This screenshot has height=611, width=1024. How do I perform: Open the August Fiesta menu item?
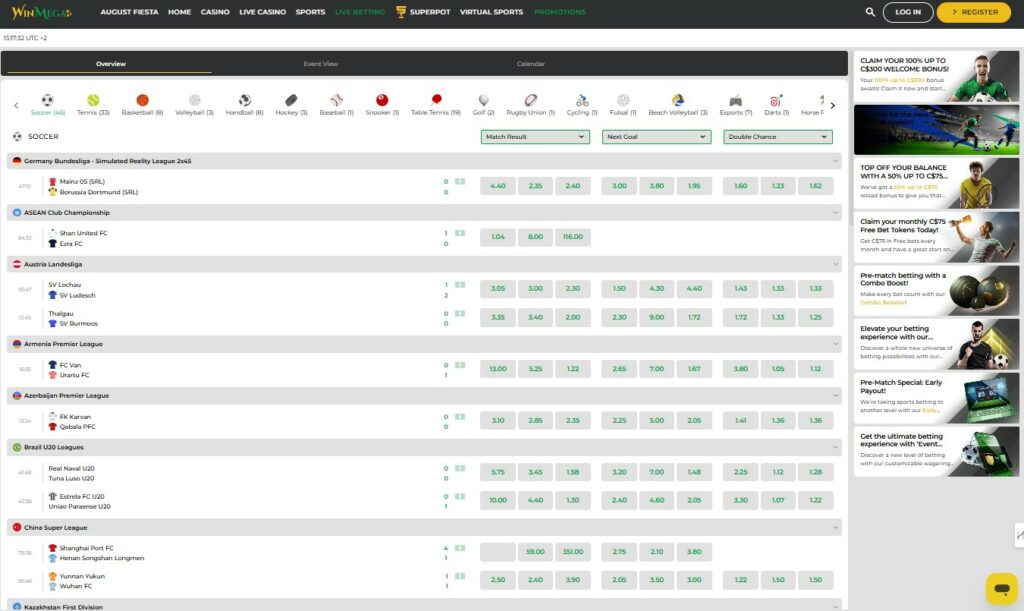tap(129, 12)
